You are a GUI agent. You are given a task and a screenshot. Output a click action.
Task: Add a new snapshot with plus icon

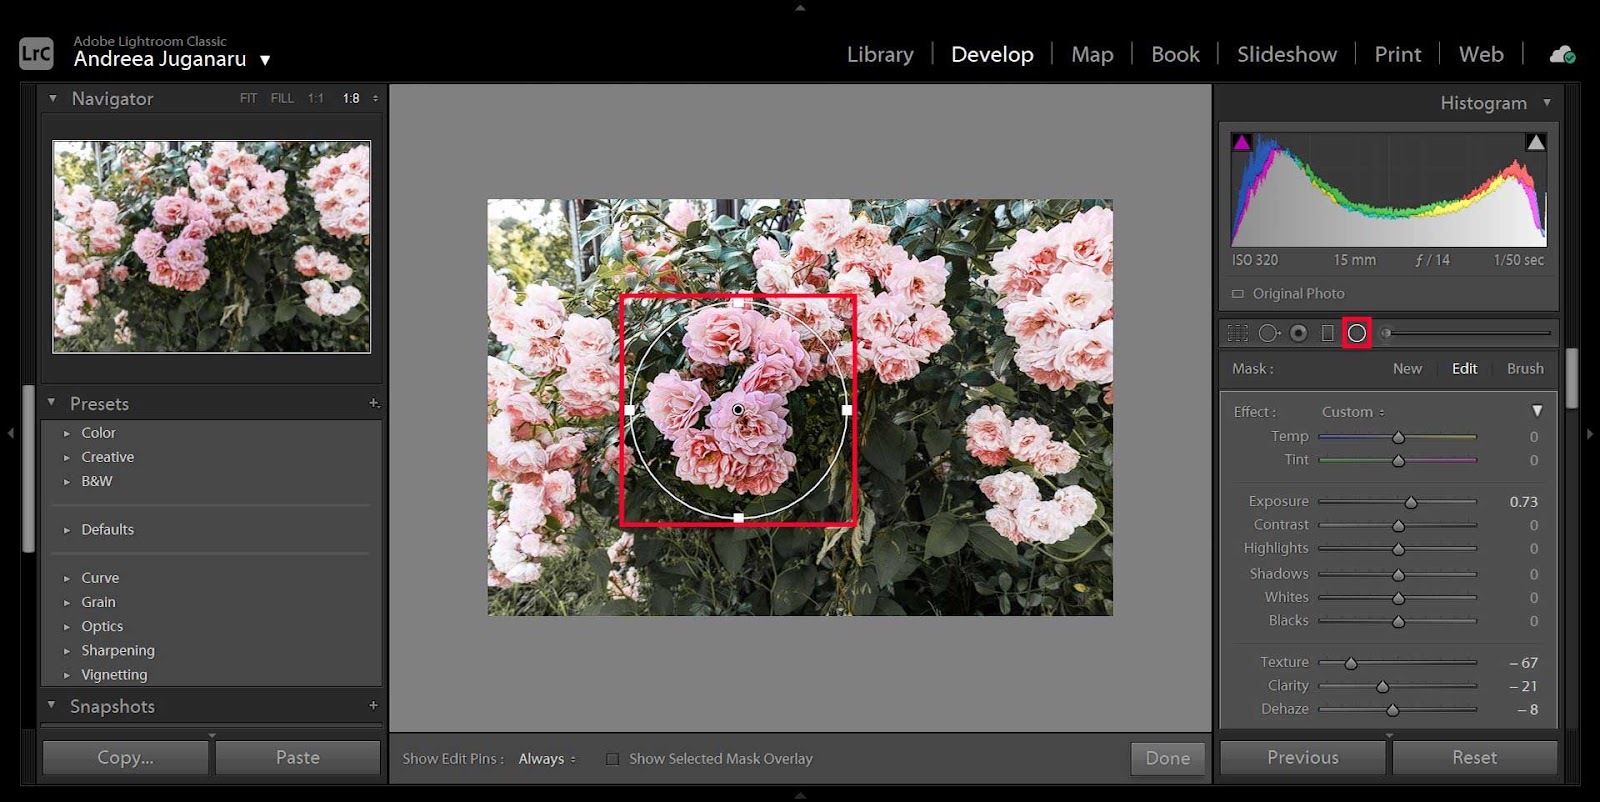374,705
